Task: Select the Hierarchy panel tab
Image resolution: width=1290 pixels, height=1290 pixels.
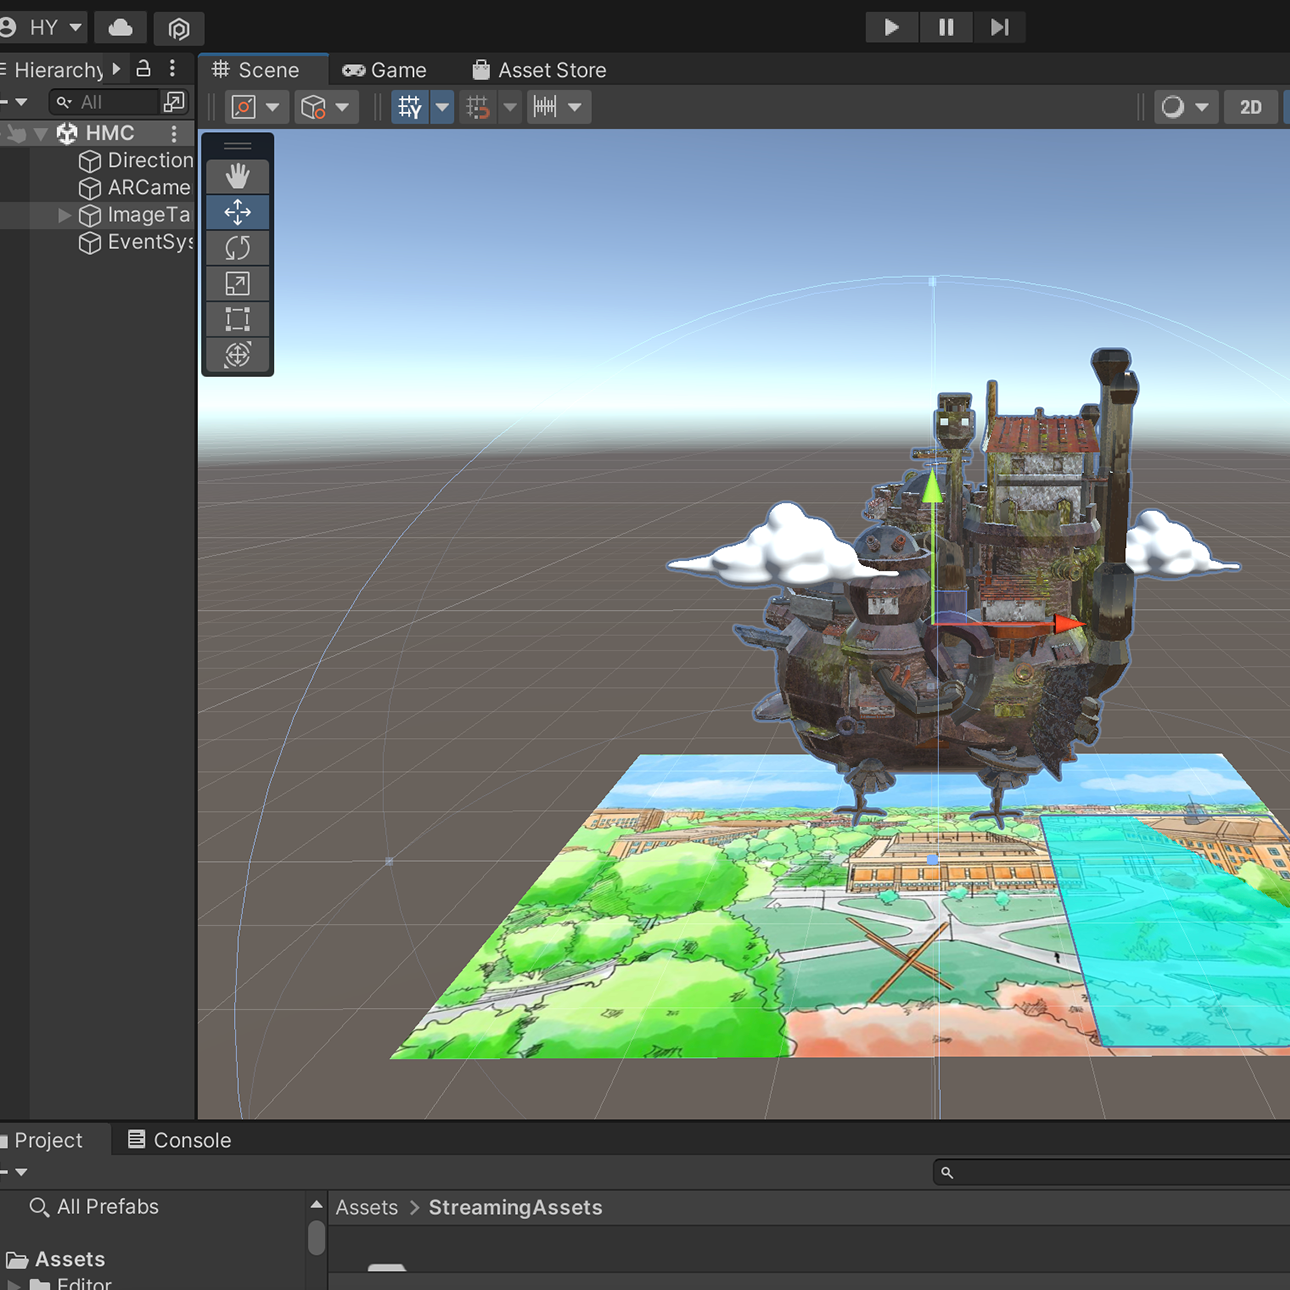Action: tap(58, 70)
